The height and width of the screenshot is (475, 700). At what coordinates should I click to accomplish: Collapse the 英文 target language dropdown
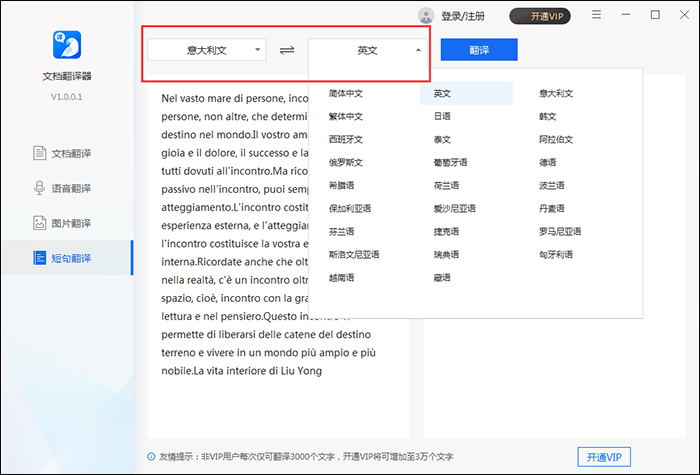tap(368, 49)
